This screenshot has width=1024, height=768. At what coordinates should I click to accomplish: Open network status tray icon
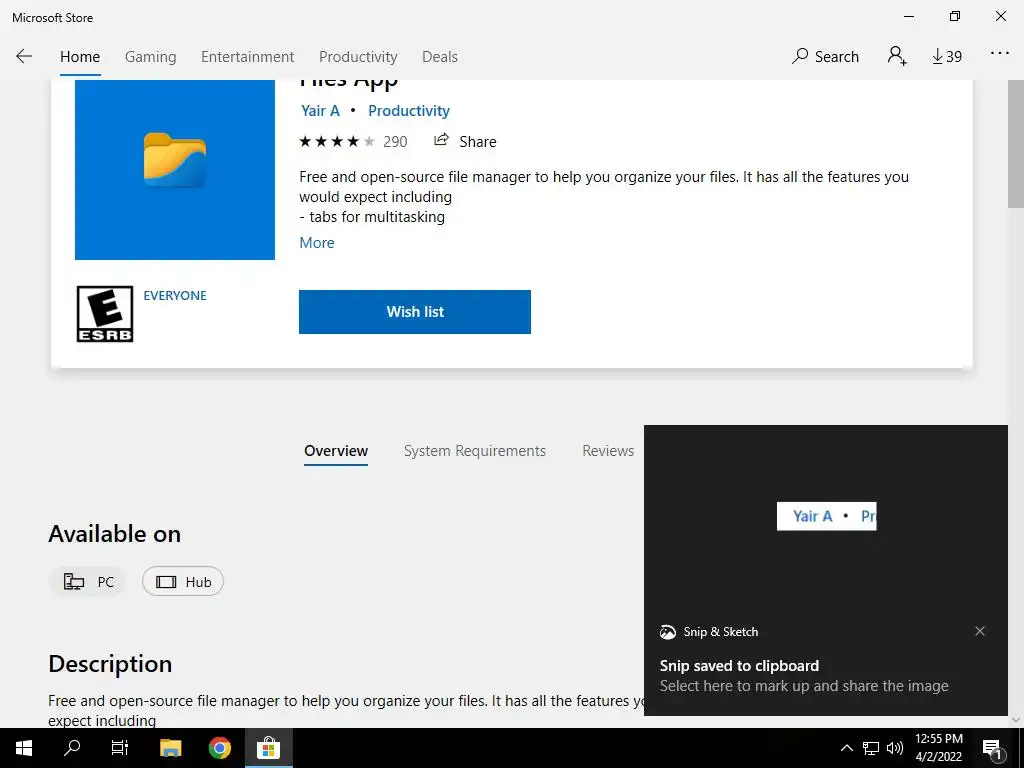click(871, 748)
